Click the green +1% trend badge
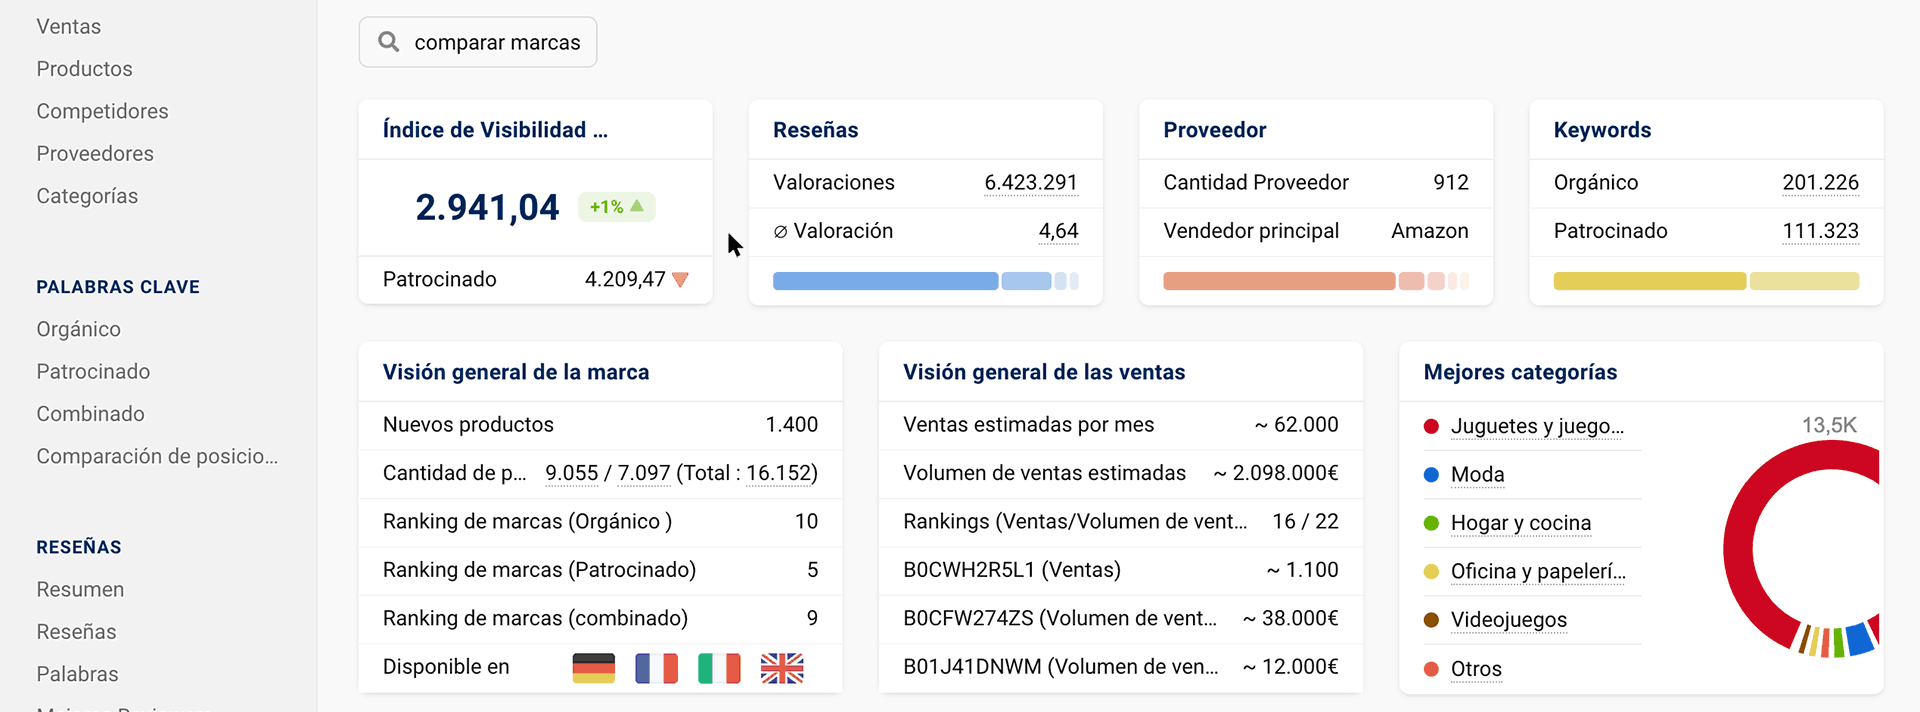The image size is (1920, 712). (x=616, y=207)
